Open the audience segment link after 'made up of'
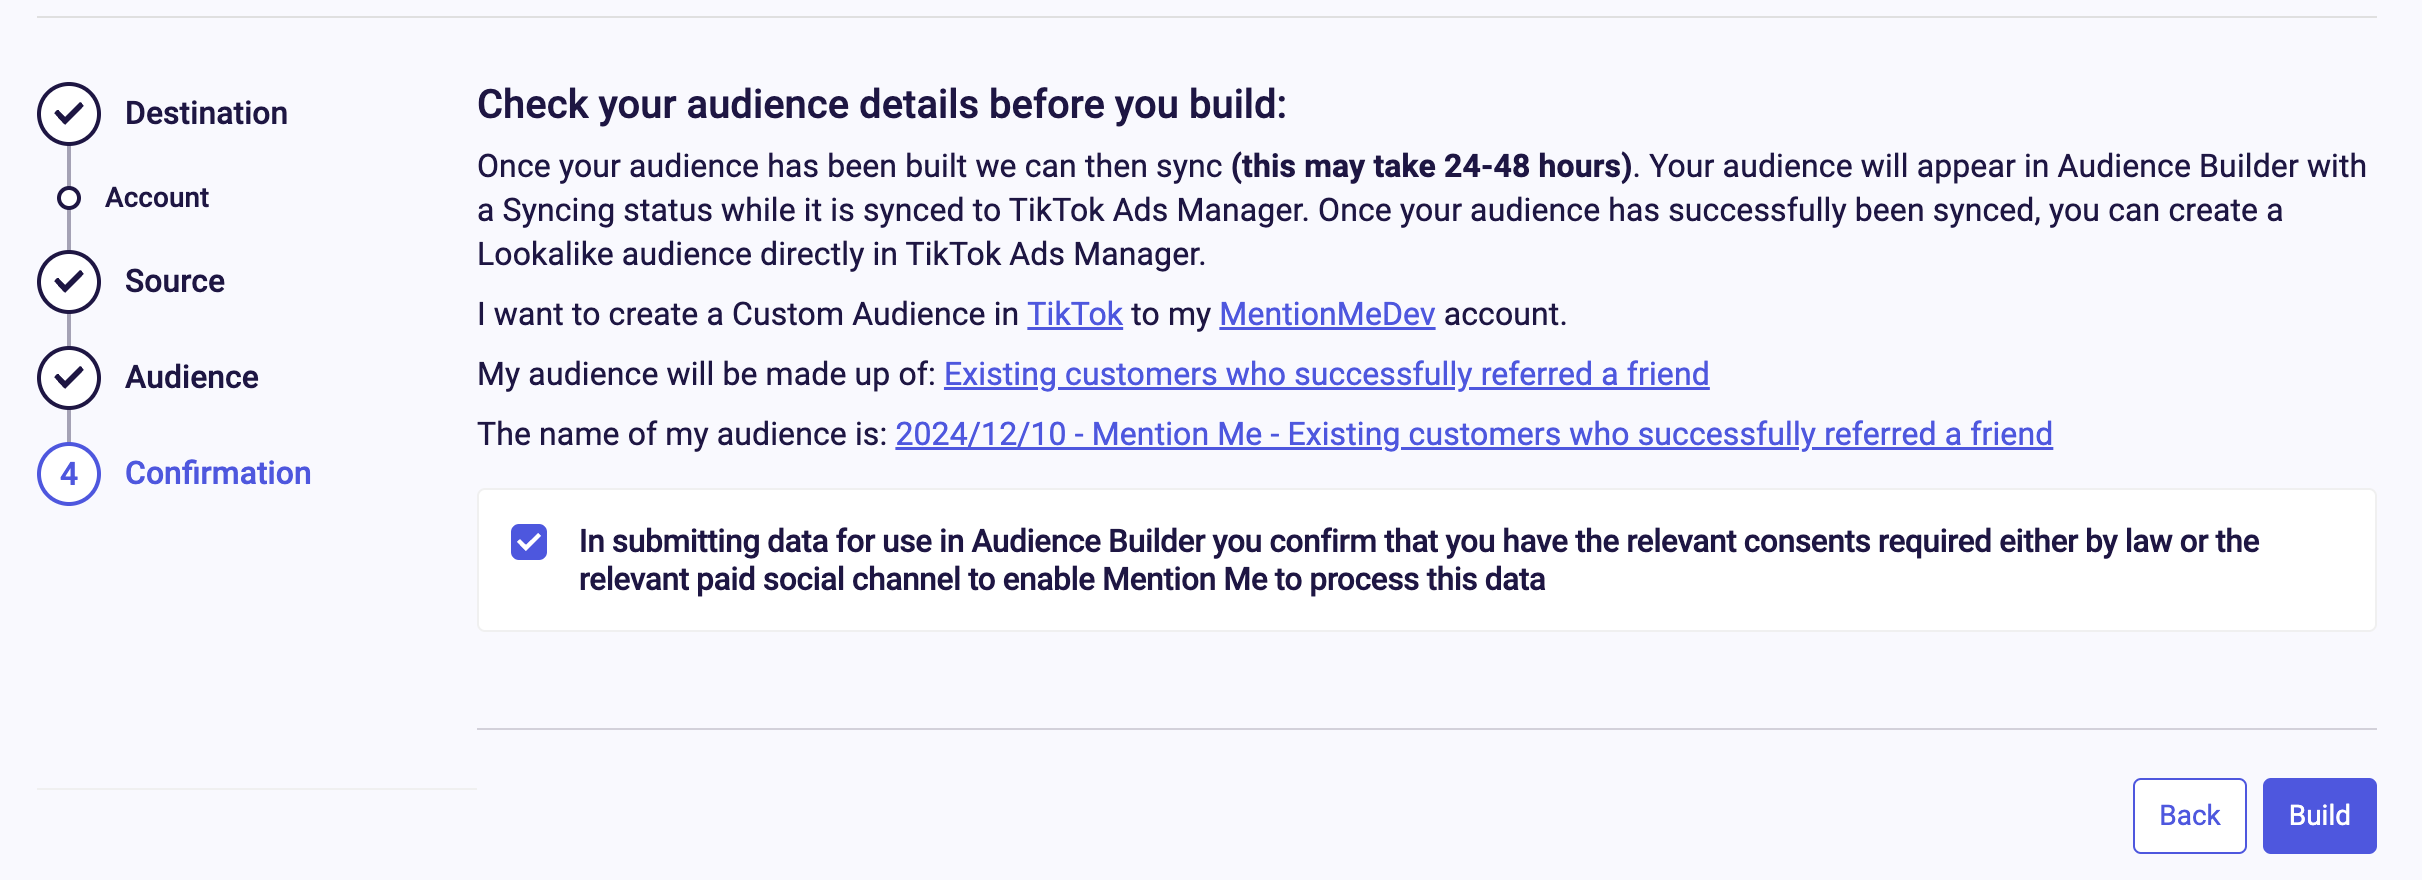 (x=1327, y=374)
